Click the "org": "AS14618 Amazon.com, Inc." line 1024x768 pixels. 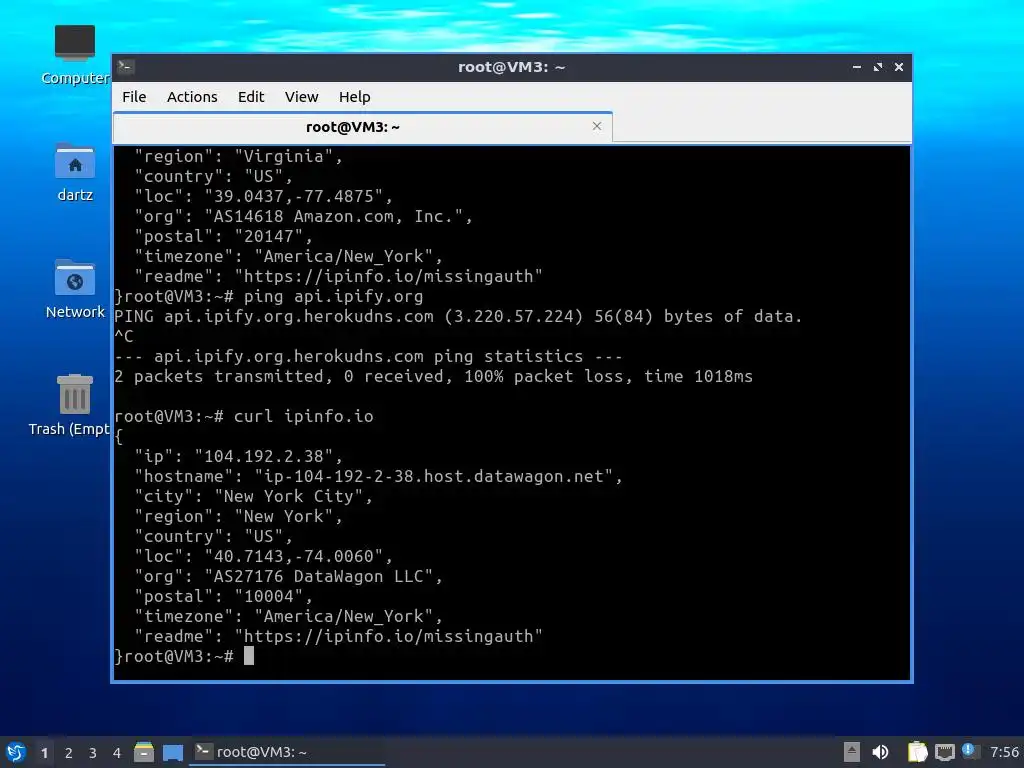(303, 216)
